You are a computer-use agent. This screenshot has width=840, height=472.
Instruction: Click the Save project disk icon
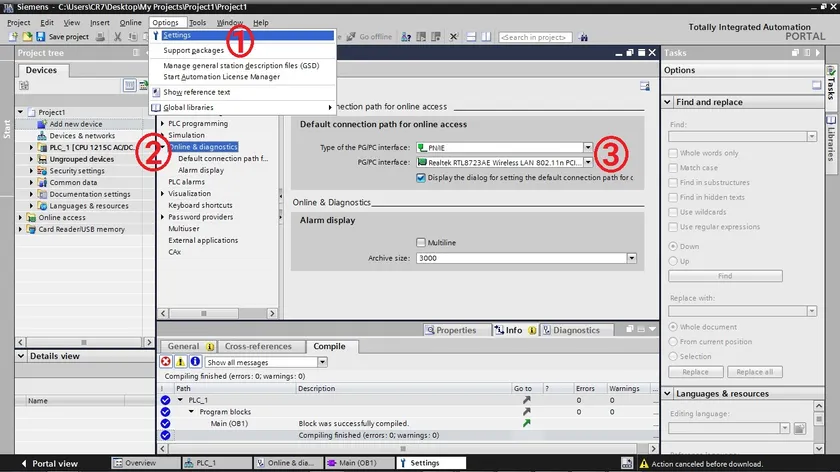(41, 37)
